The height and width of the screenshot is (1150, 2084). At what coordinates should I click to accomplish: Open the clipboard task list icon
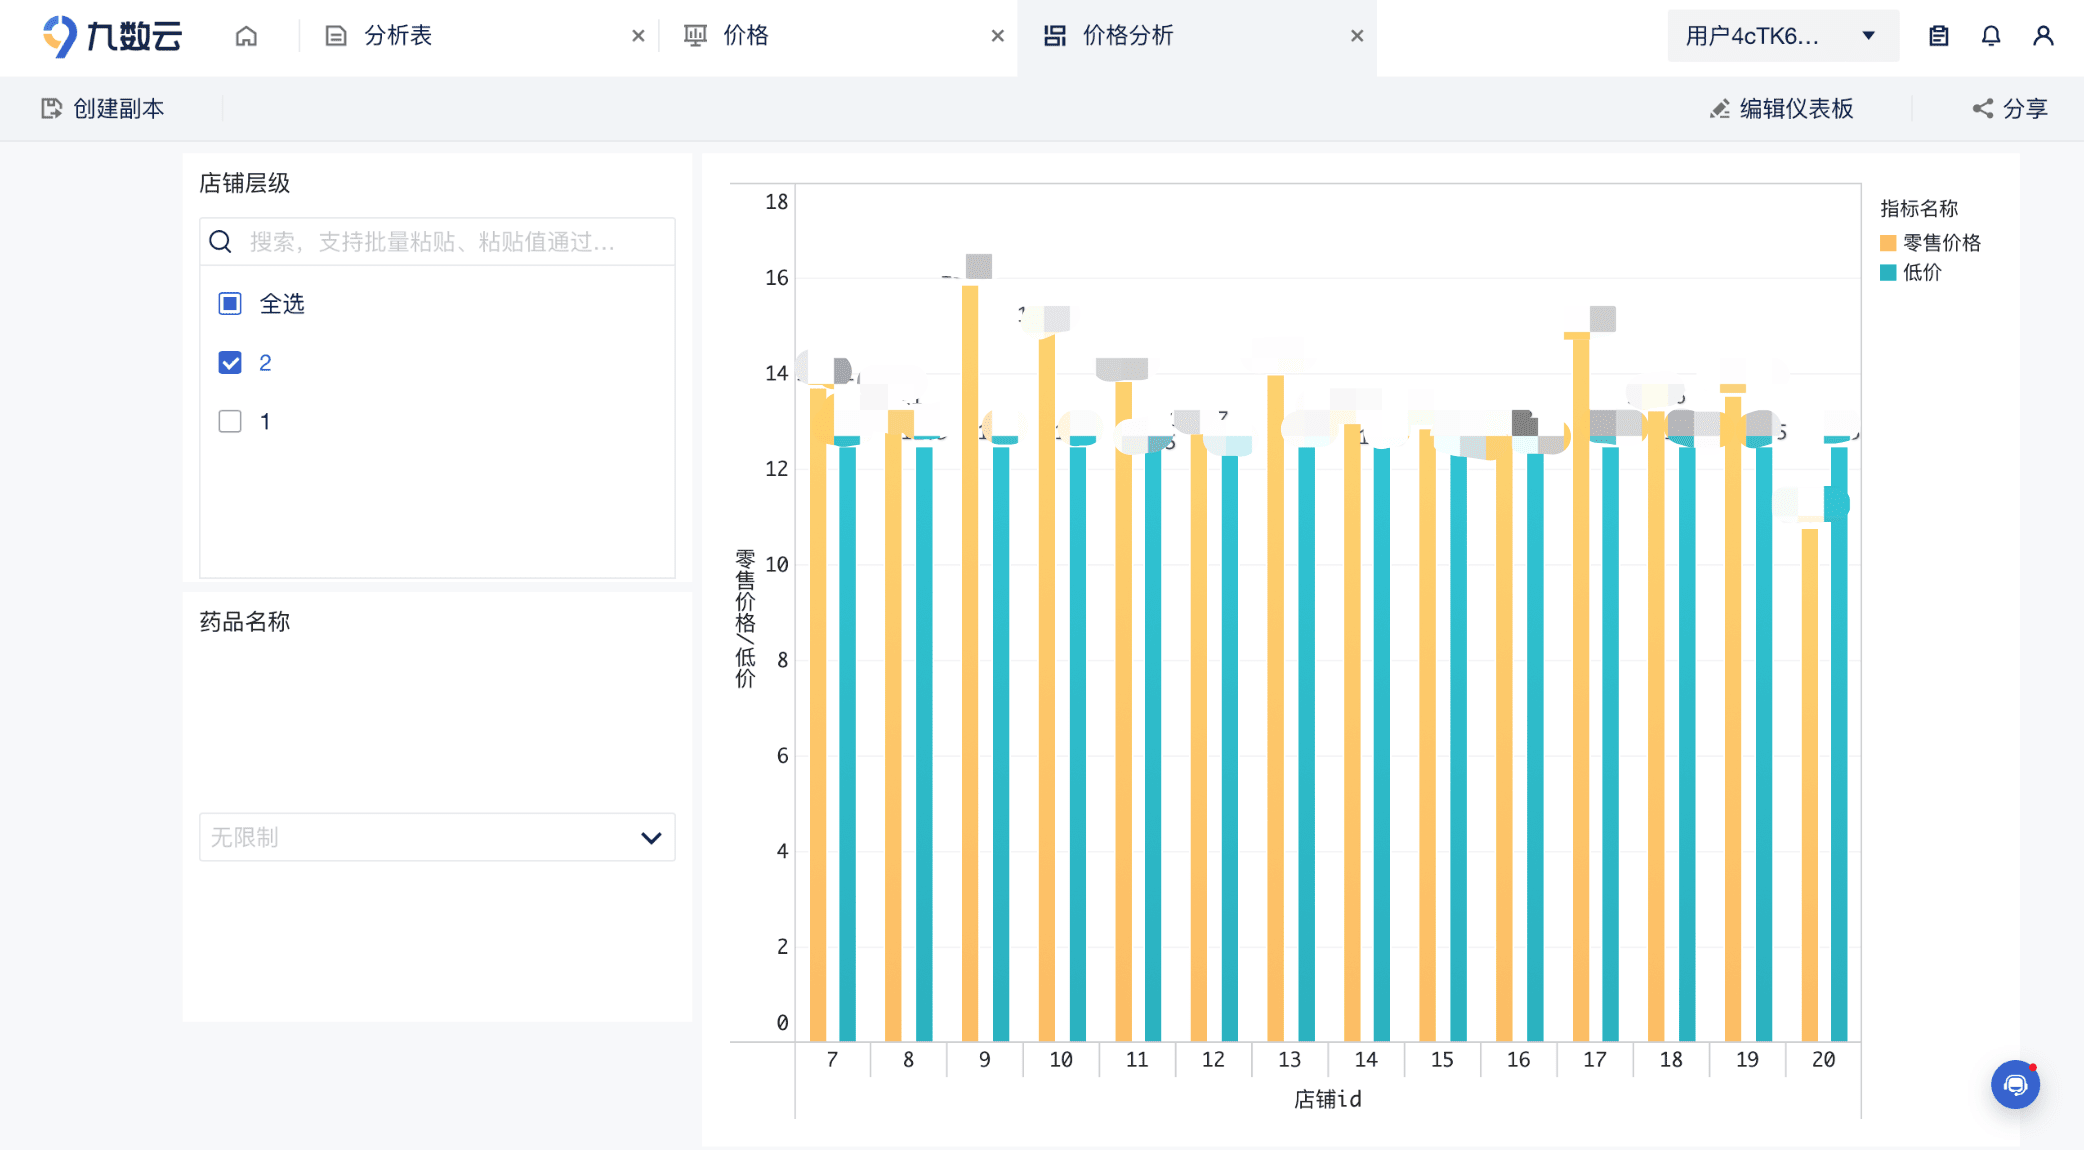point(1939,36)
